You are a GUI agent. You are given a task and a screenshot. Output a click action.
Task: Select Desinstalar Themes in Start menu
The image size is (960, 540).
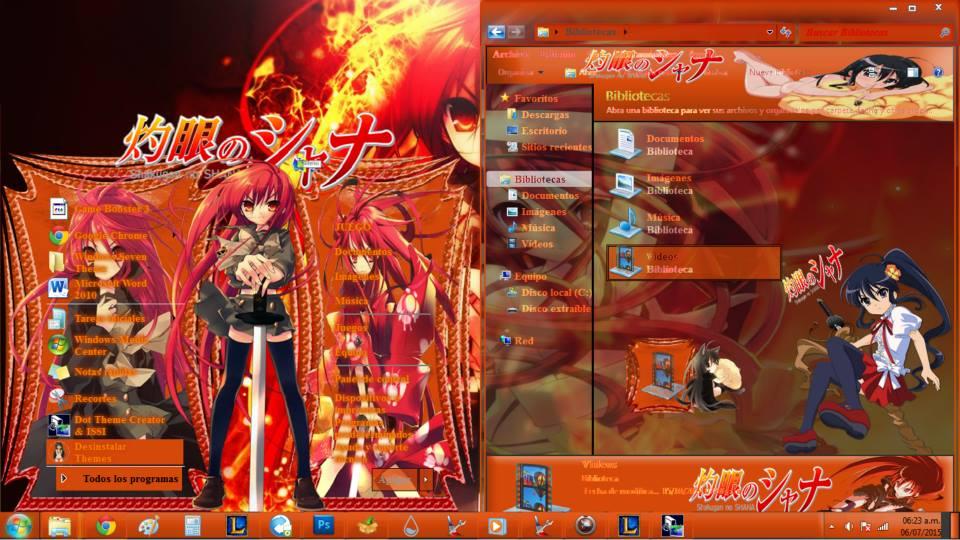[x=114, y=452]
